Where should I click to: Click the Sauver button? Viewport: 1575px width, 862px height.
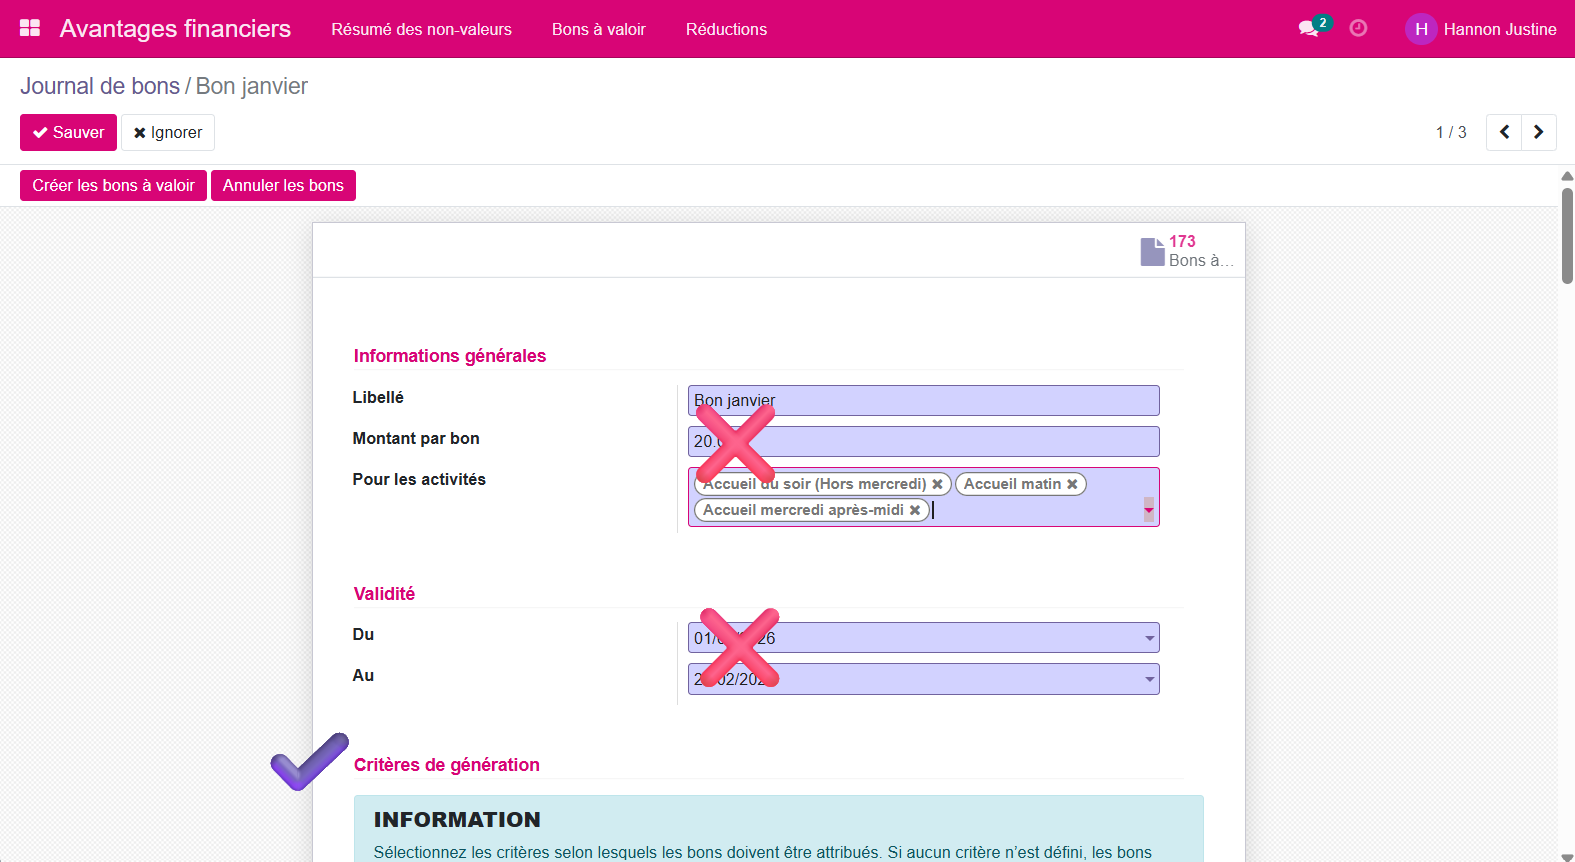click(x=68, y=132)
